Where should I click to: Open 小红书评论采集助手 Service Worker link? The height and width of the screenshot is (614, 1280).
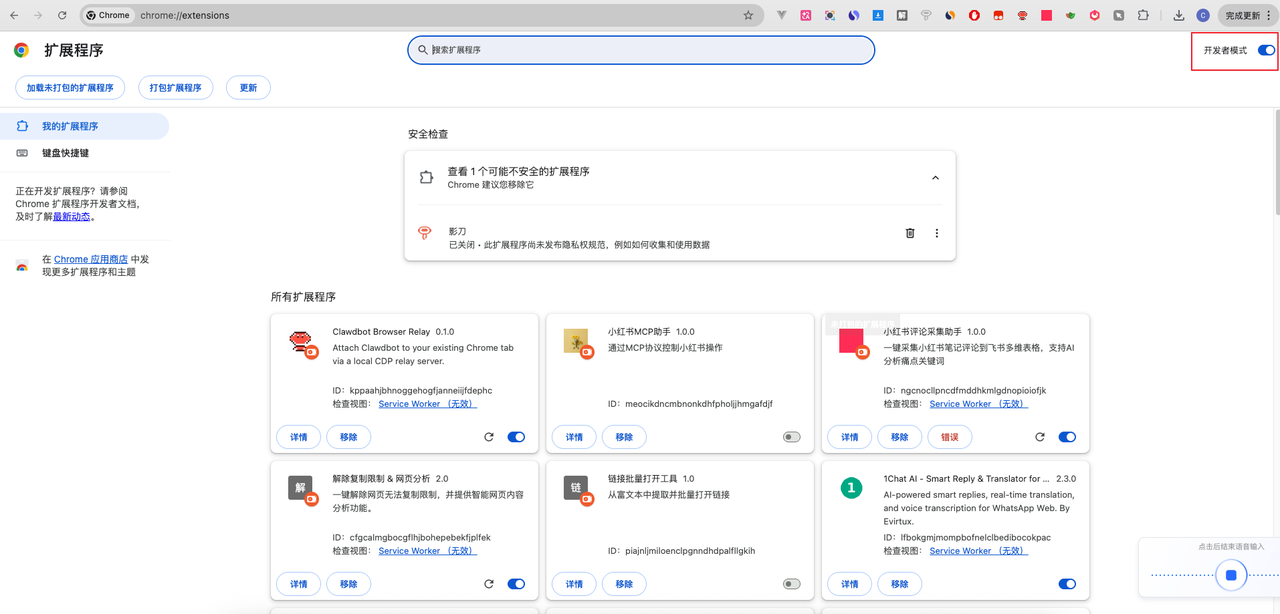[979, 404]
